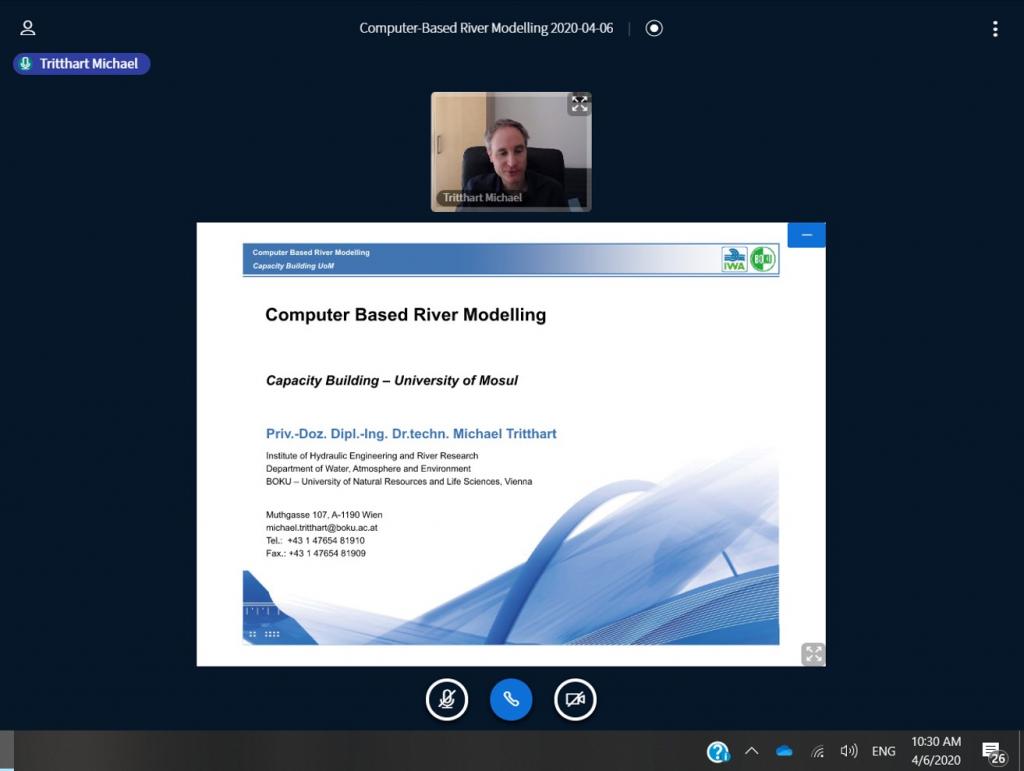Open the volume speaker control

849,751
